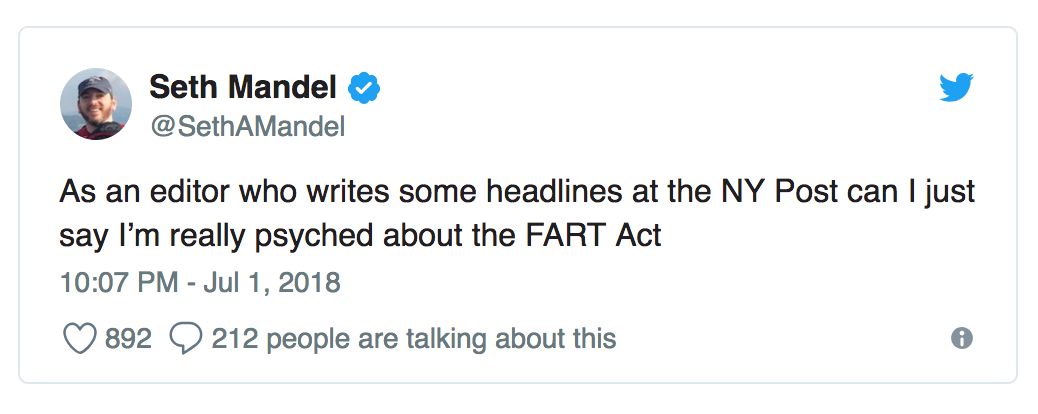1038x414 pixels.
Task: Open '212 people are talking about this'
Action: click(414, 339)
